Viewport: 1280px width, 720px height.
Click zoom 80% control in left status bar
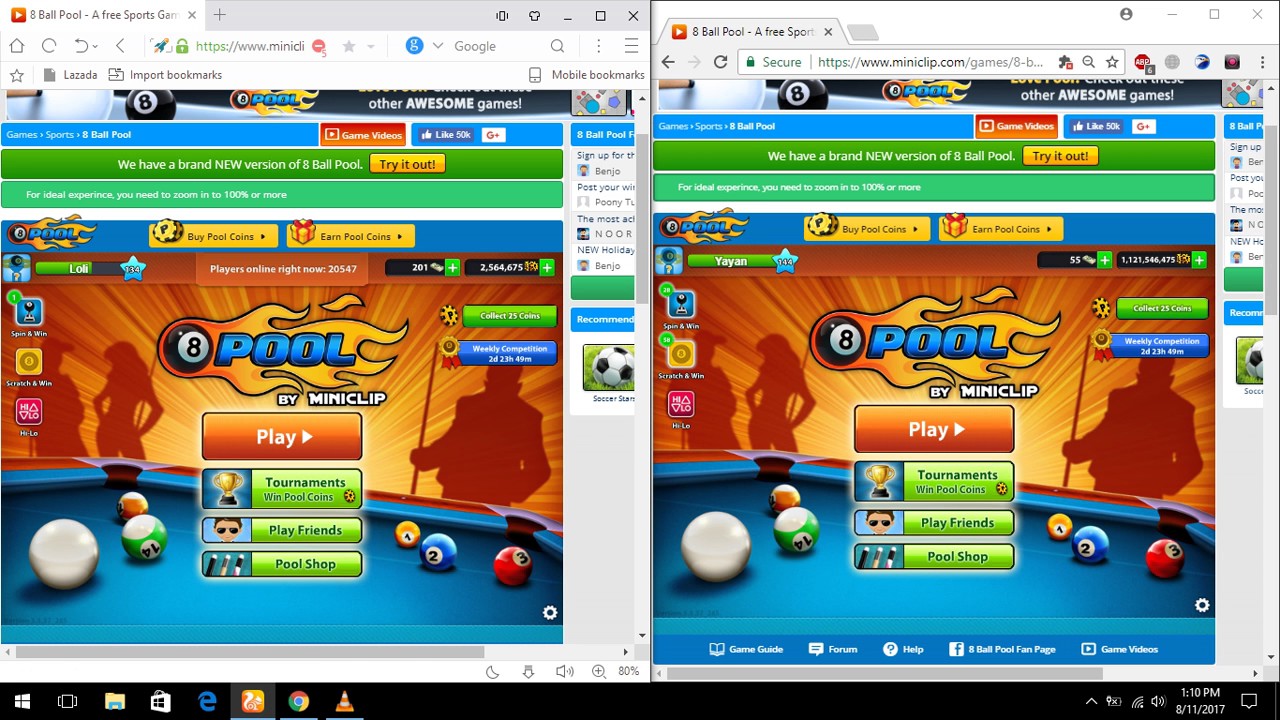click(x=615, y=672)
